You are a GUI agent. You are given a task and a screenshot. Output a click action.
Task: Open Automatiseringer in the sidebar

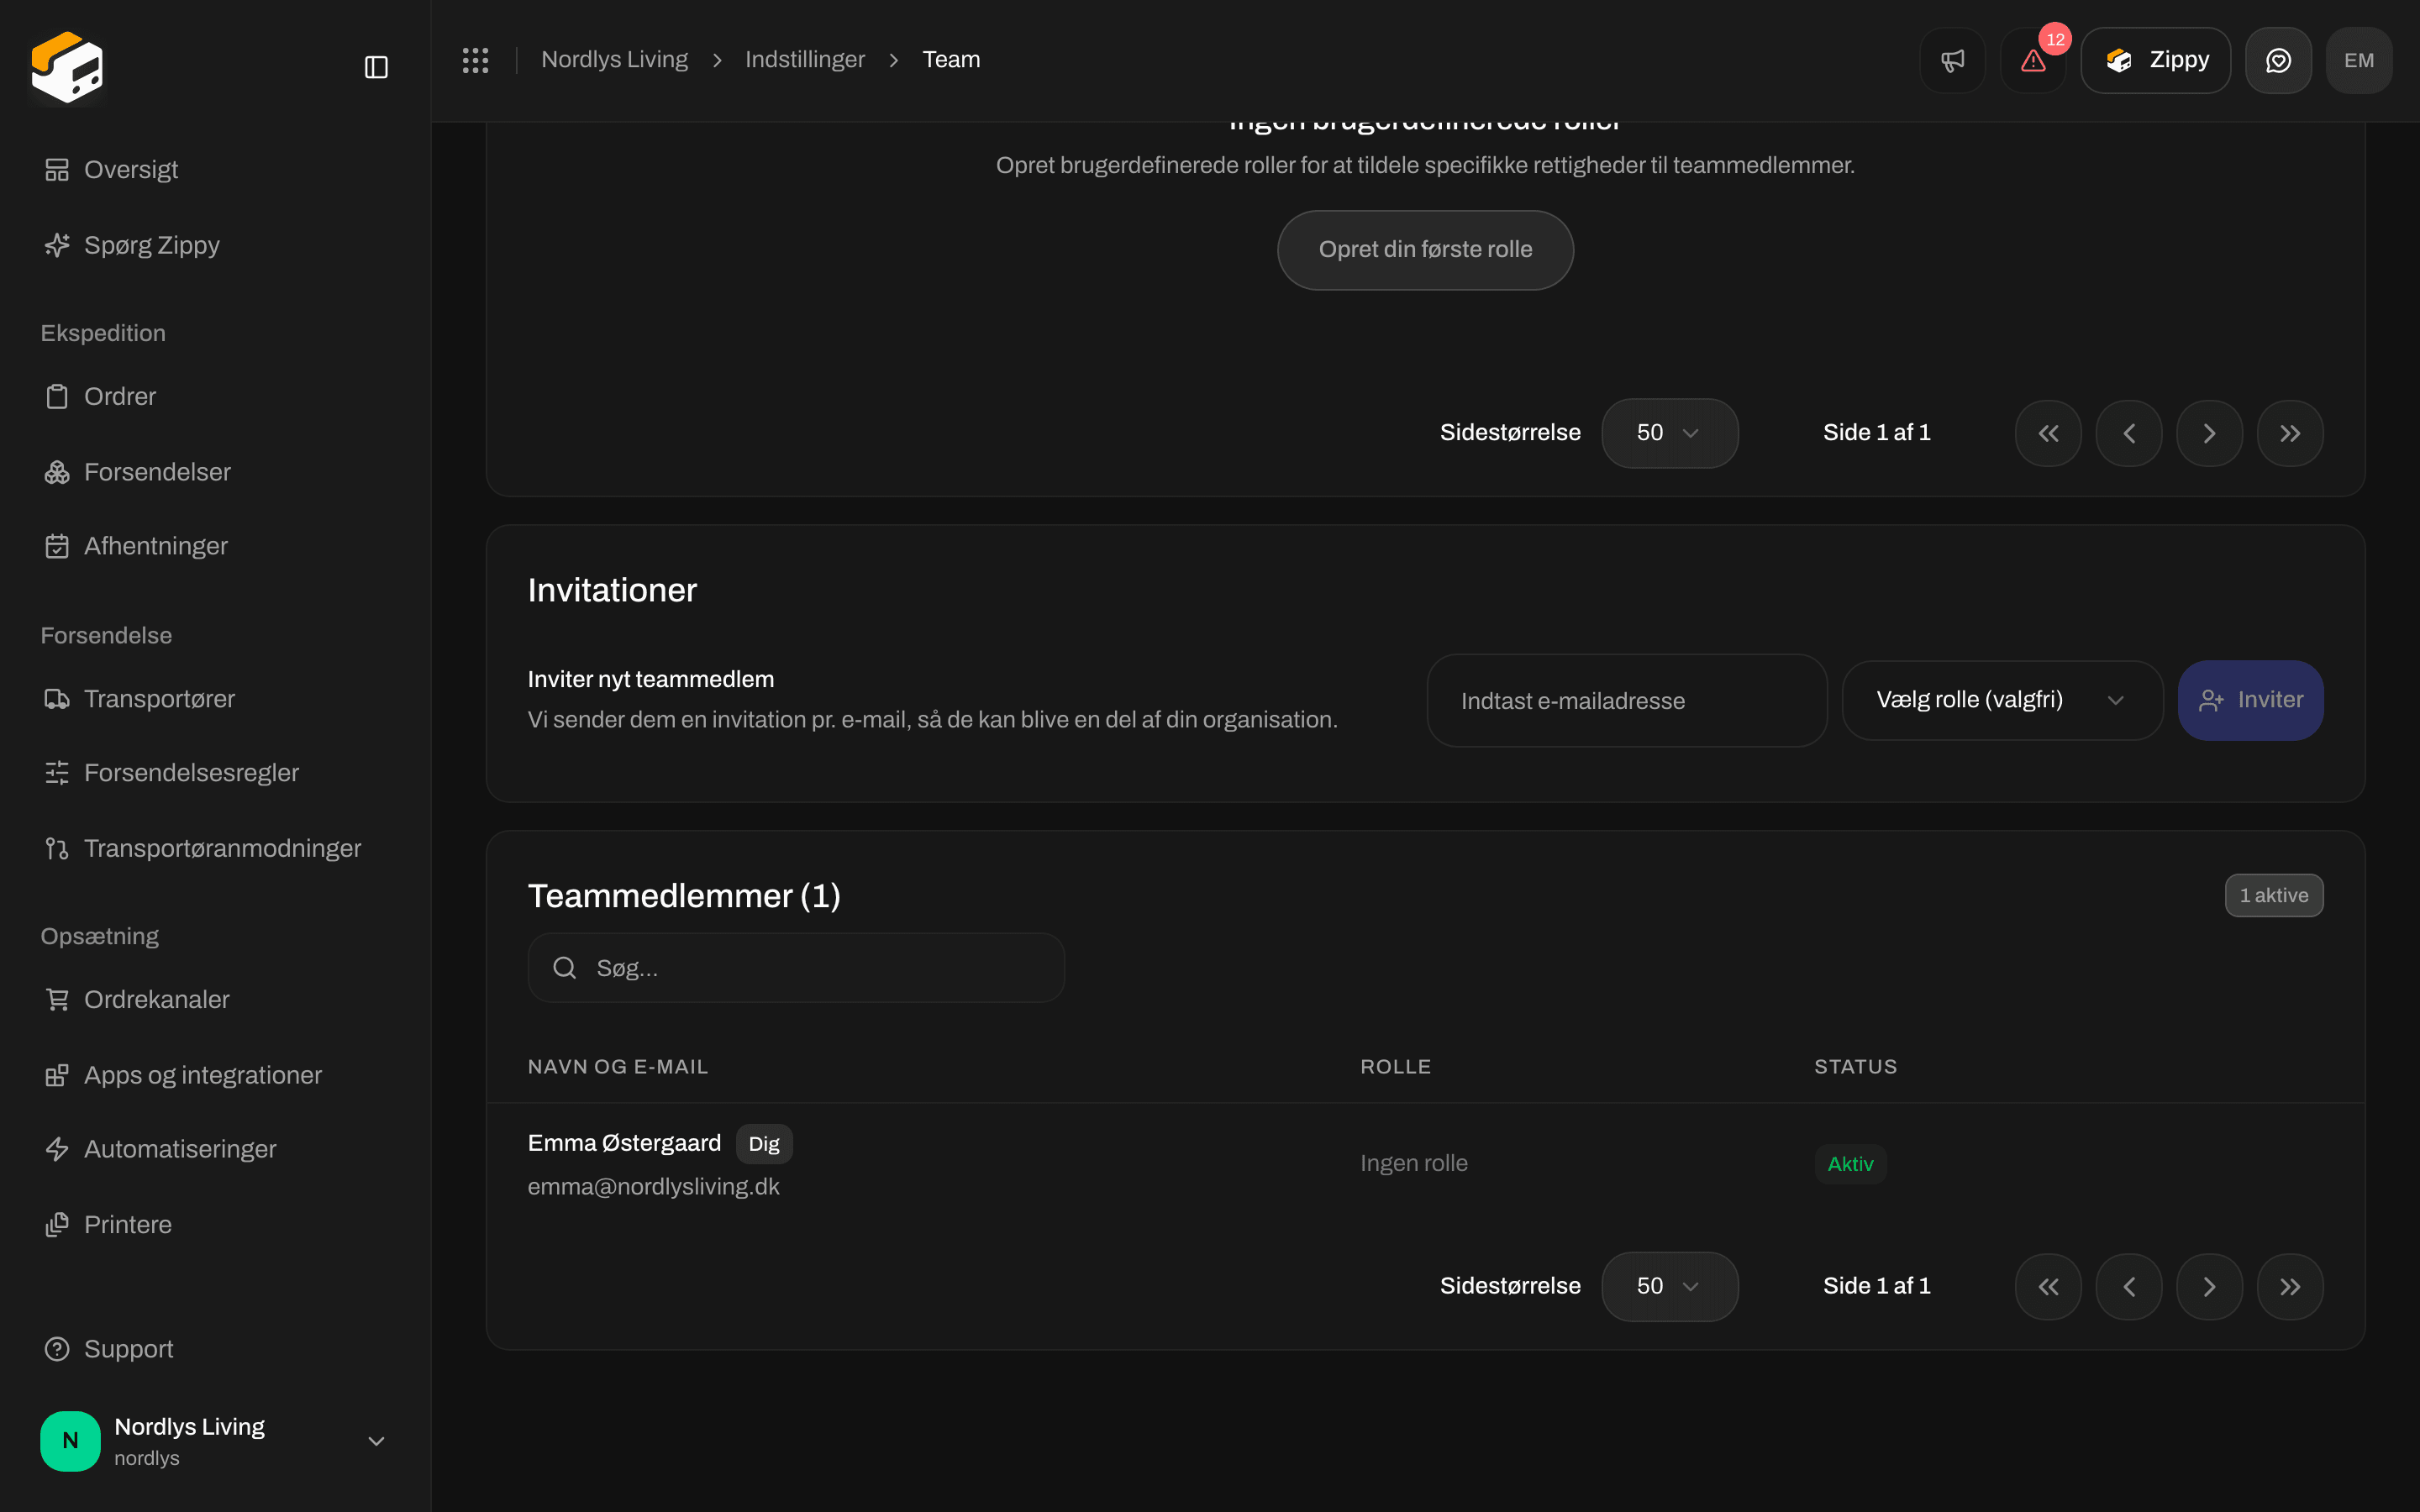click(x=215, y=1149)
